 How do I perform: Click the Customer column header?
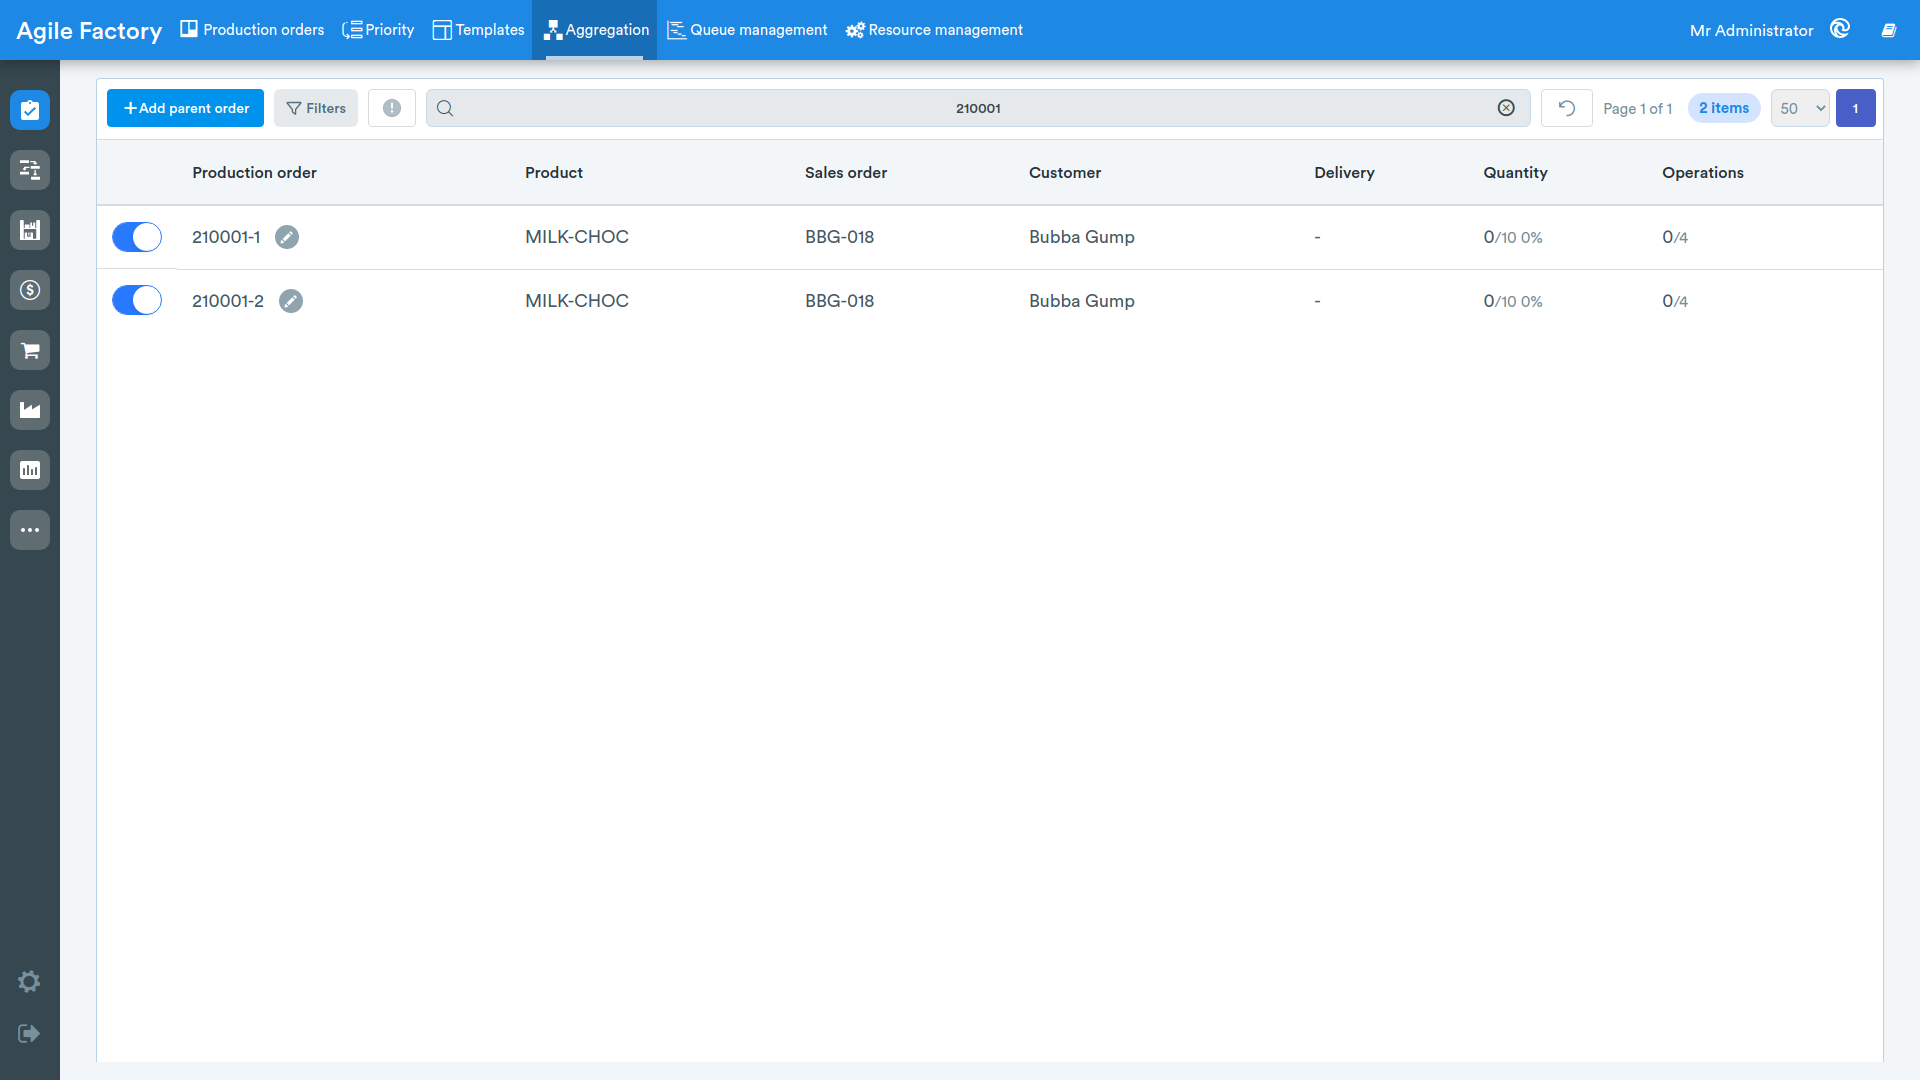(x=1065, y=172)
